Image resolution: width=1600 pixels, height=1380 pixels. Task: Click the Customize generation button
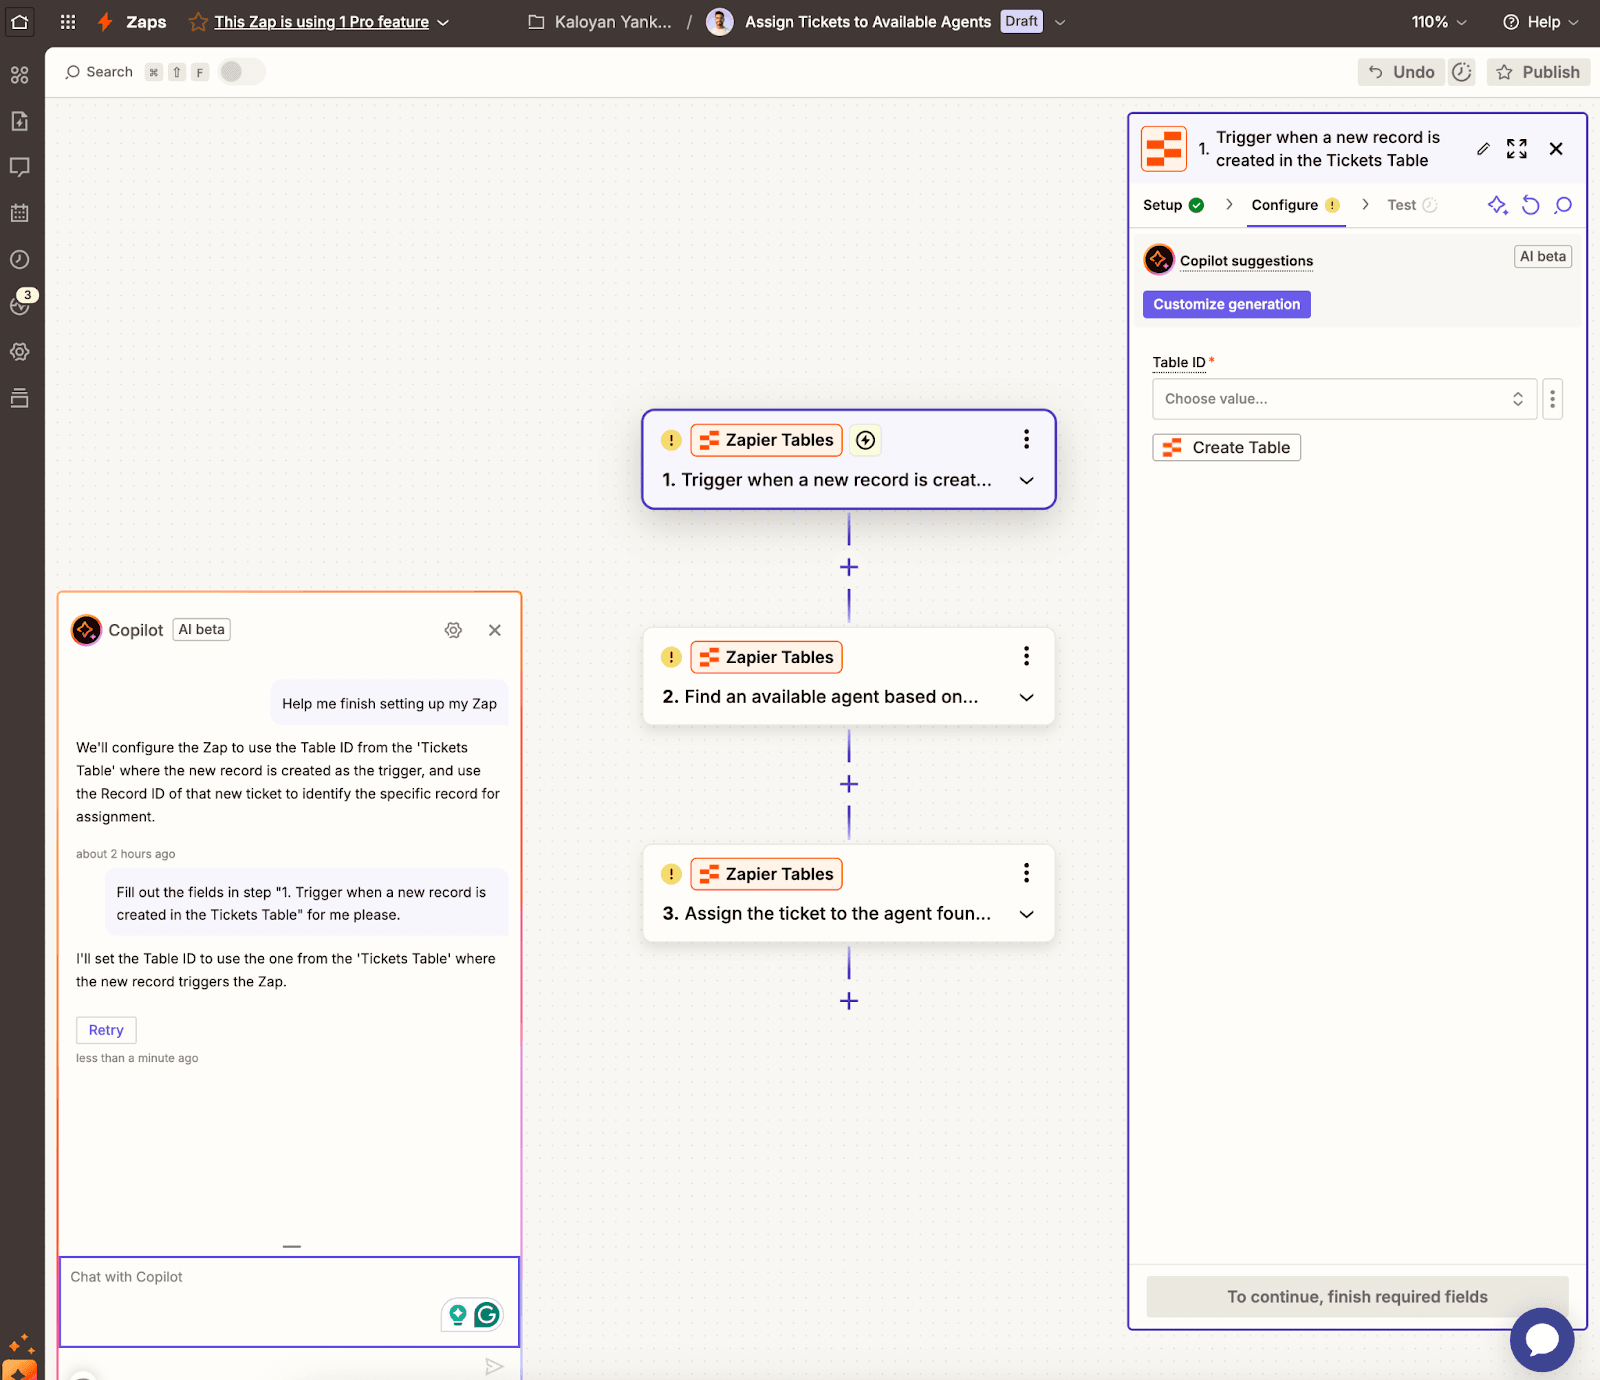(1226, 304)
